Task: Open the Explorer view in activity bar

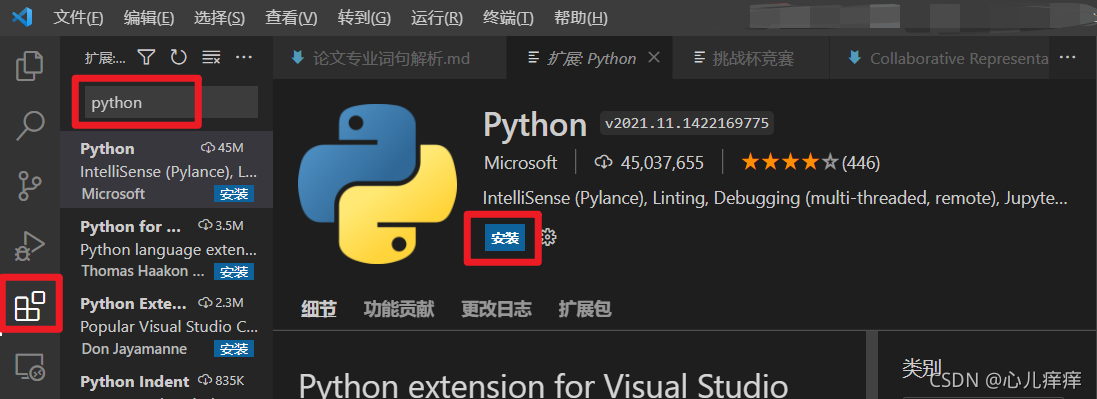Action: [x=30, y=66]
